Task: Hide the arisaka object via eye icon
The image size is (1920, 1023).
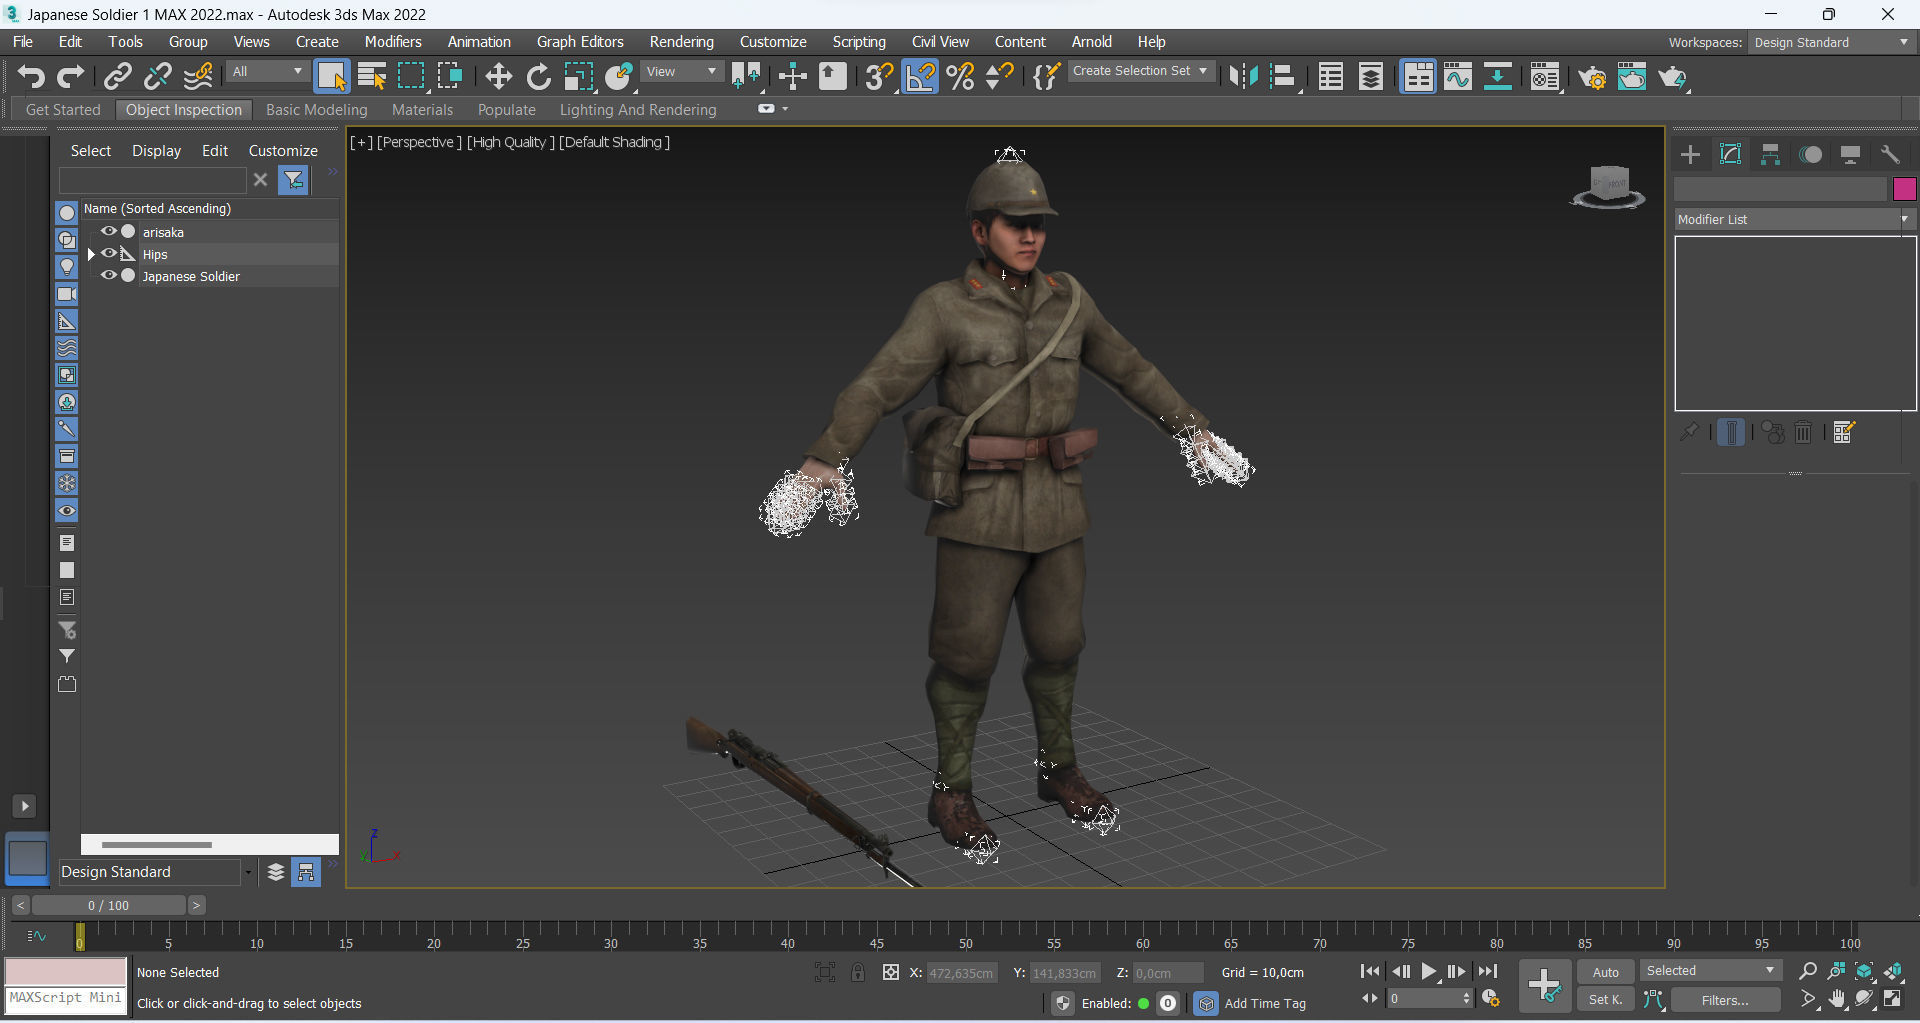Action: tap(109, 231)
